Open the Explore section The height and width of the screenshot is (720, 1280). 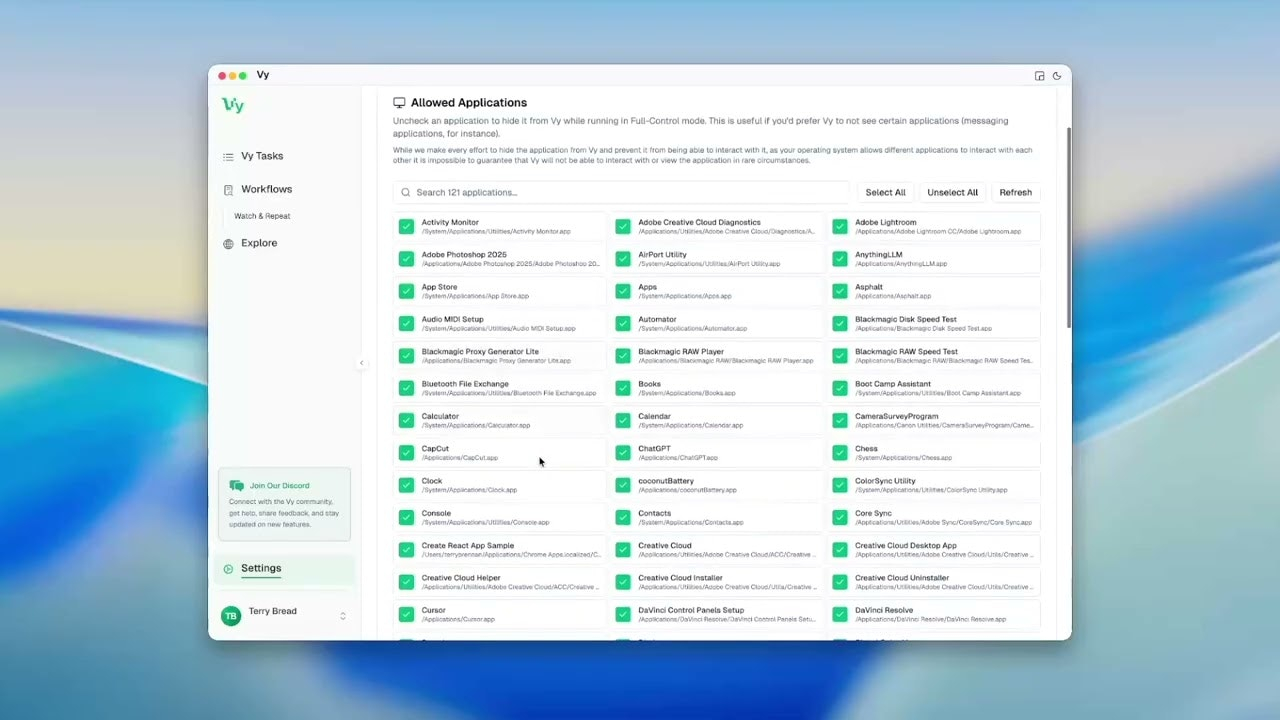(x=259, y=243)
